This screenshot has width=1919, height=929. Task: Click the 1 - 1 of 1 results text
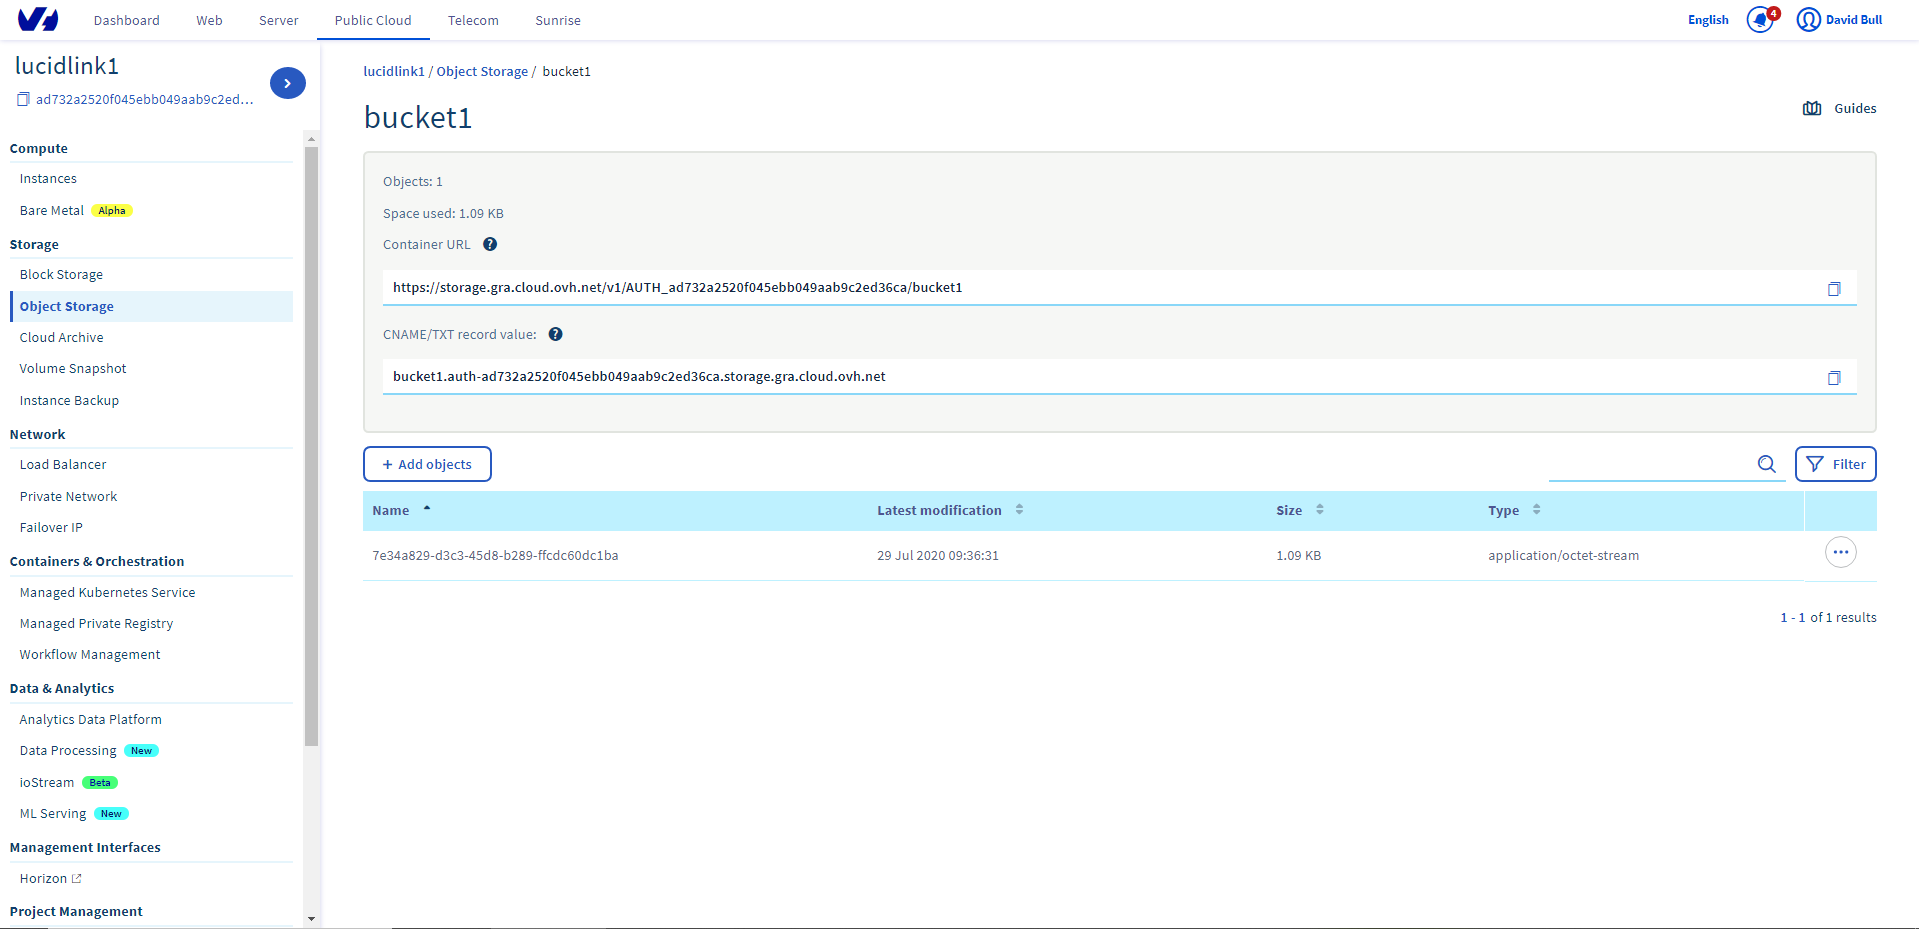1828,618
